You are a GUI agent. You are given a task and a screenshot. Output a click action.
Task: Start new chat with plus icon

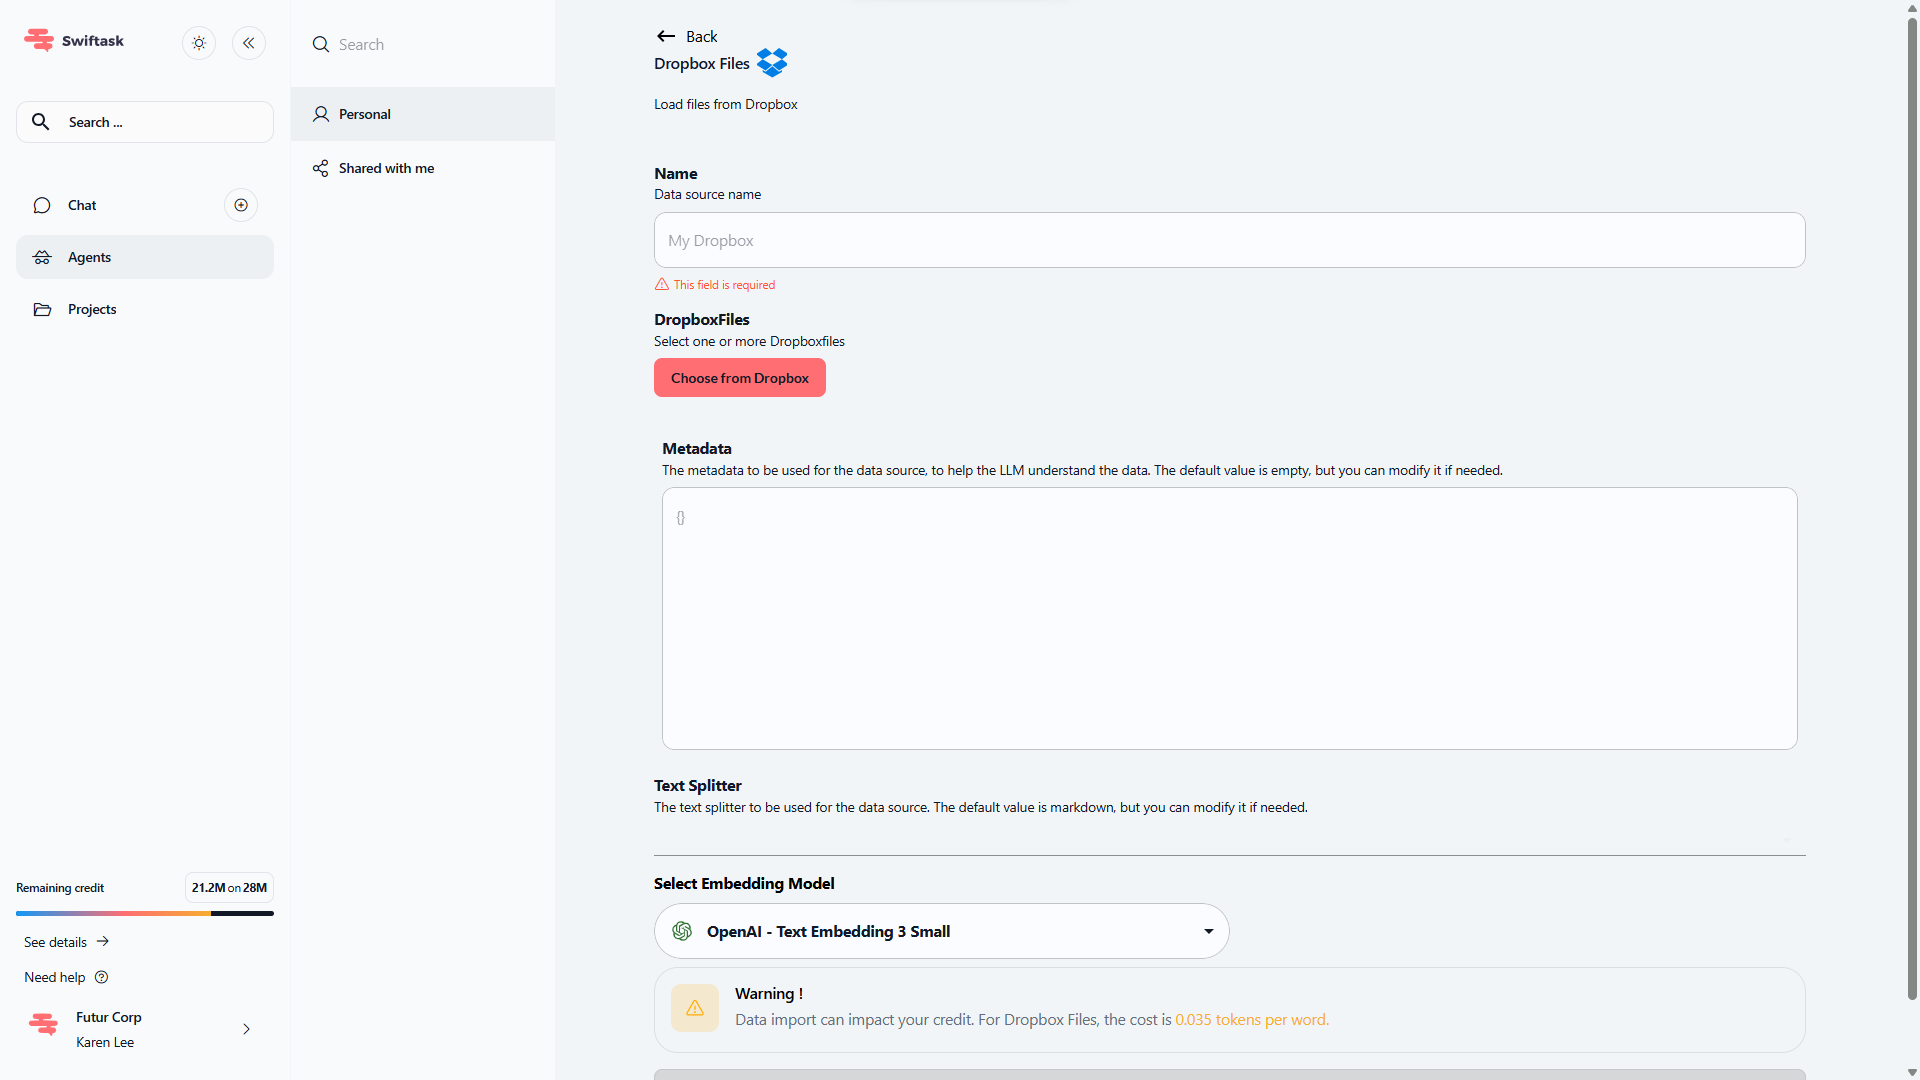[241, 205]
